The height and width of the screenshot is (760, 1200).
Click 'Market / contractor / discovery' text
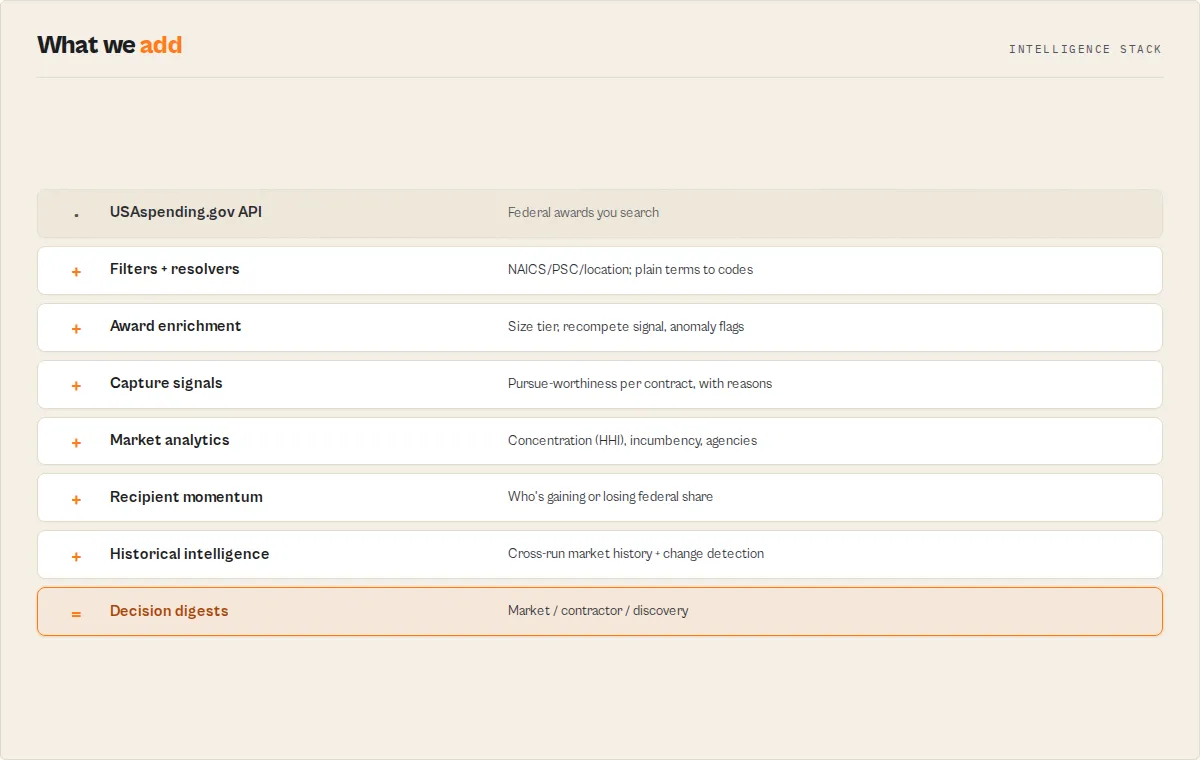[x=598, y=611]
